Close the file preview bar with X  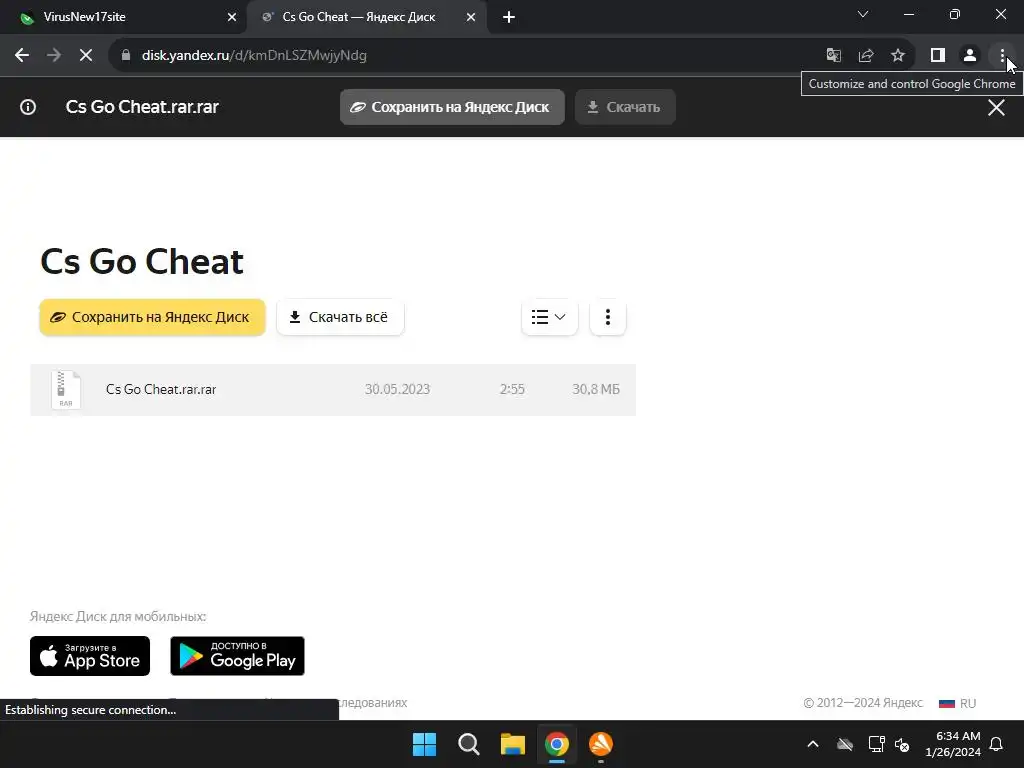(x=996, y=107)
